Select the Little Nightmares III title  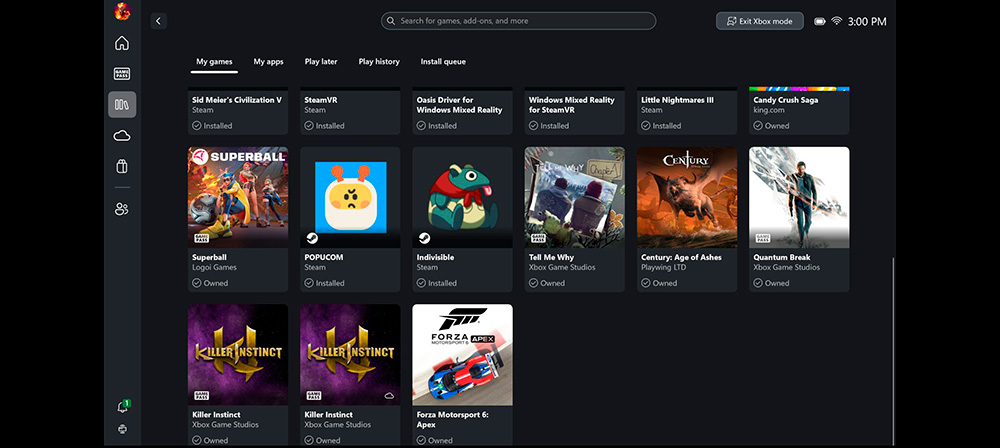point(677,100)
